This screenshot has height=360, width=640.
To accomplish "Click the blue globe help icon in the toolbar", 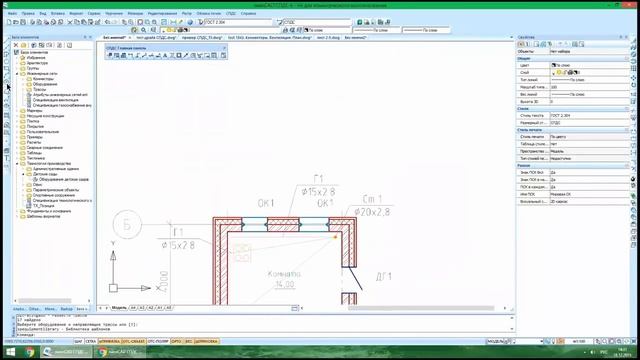I will click(x=190, y=22).
